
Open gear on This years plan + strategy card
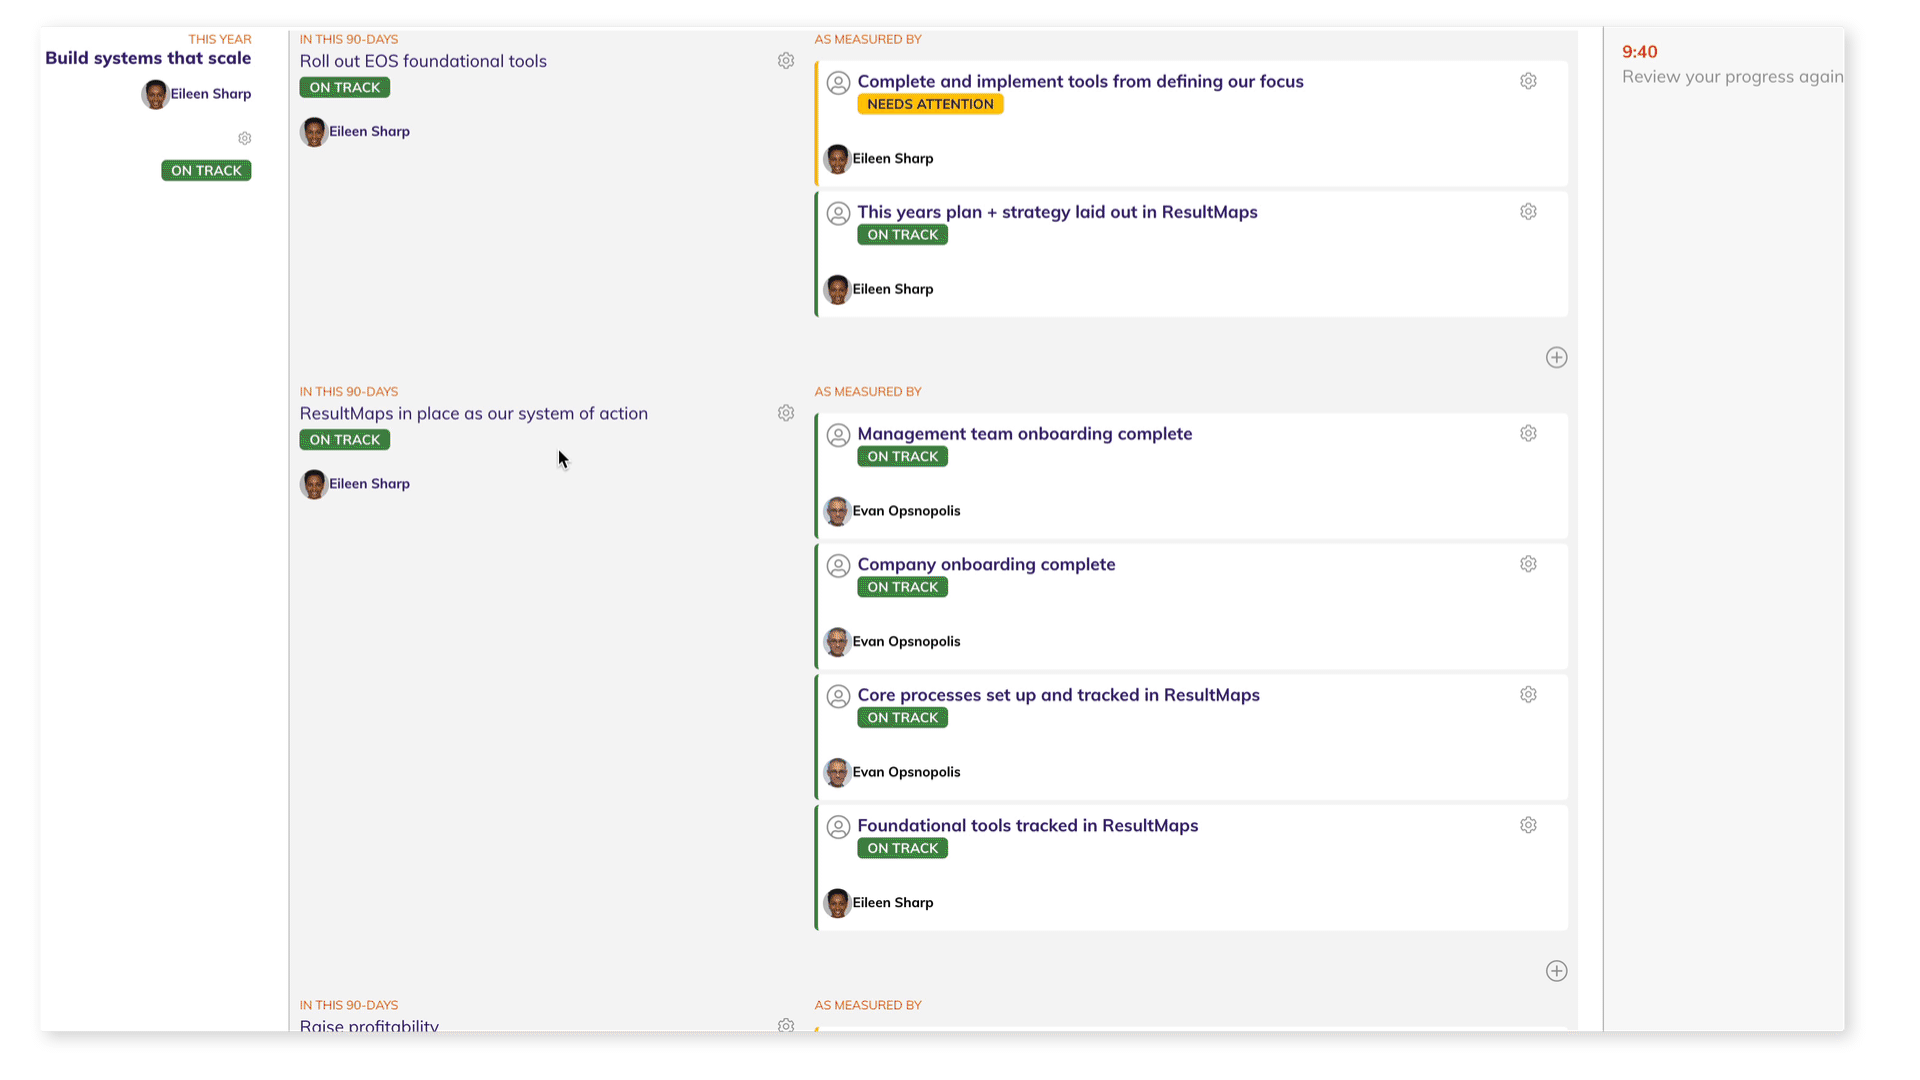[x=1528, y=211]
